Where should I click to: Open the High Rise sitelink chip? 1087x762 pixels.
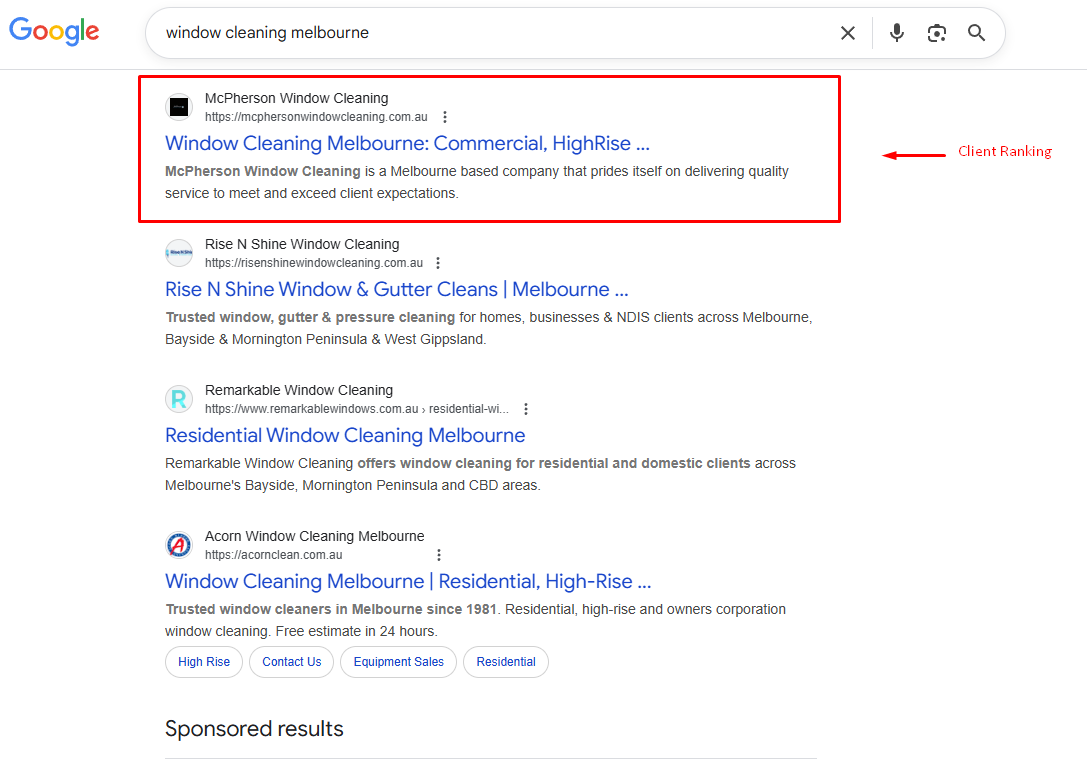click(x=204, y=662)
